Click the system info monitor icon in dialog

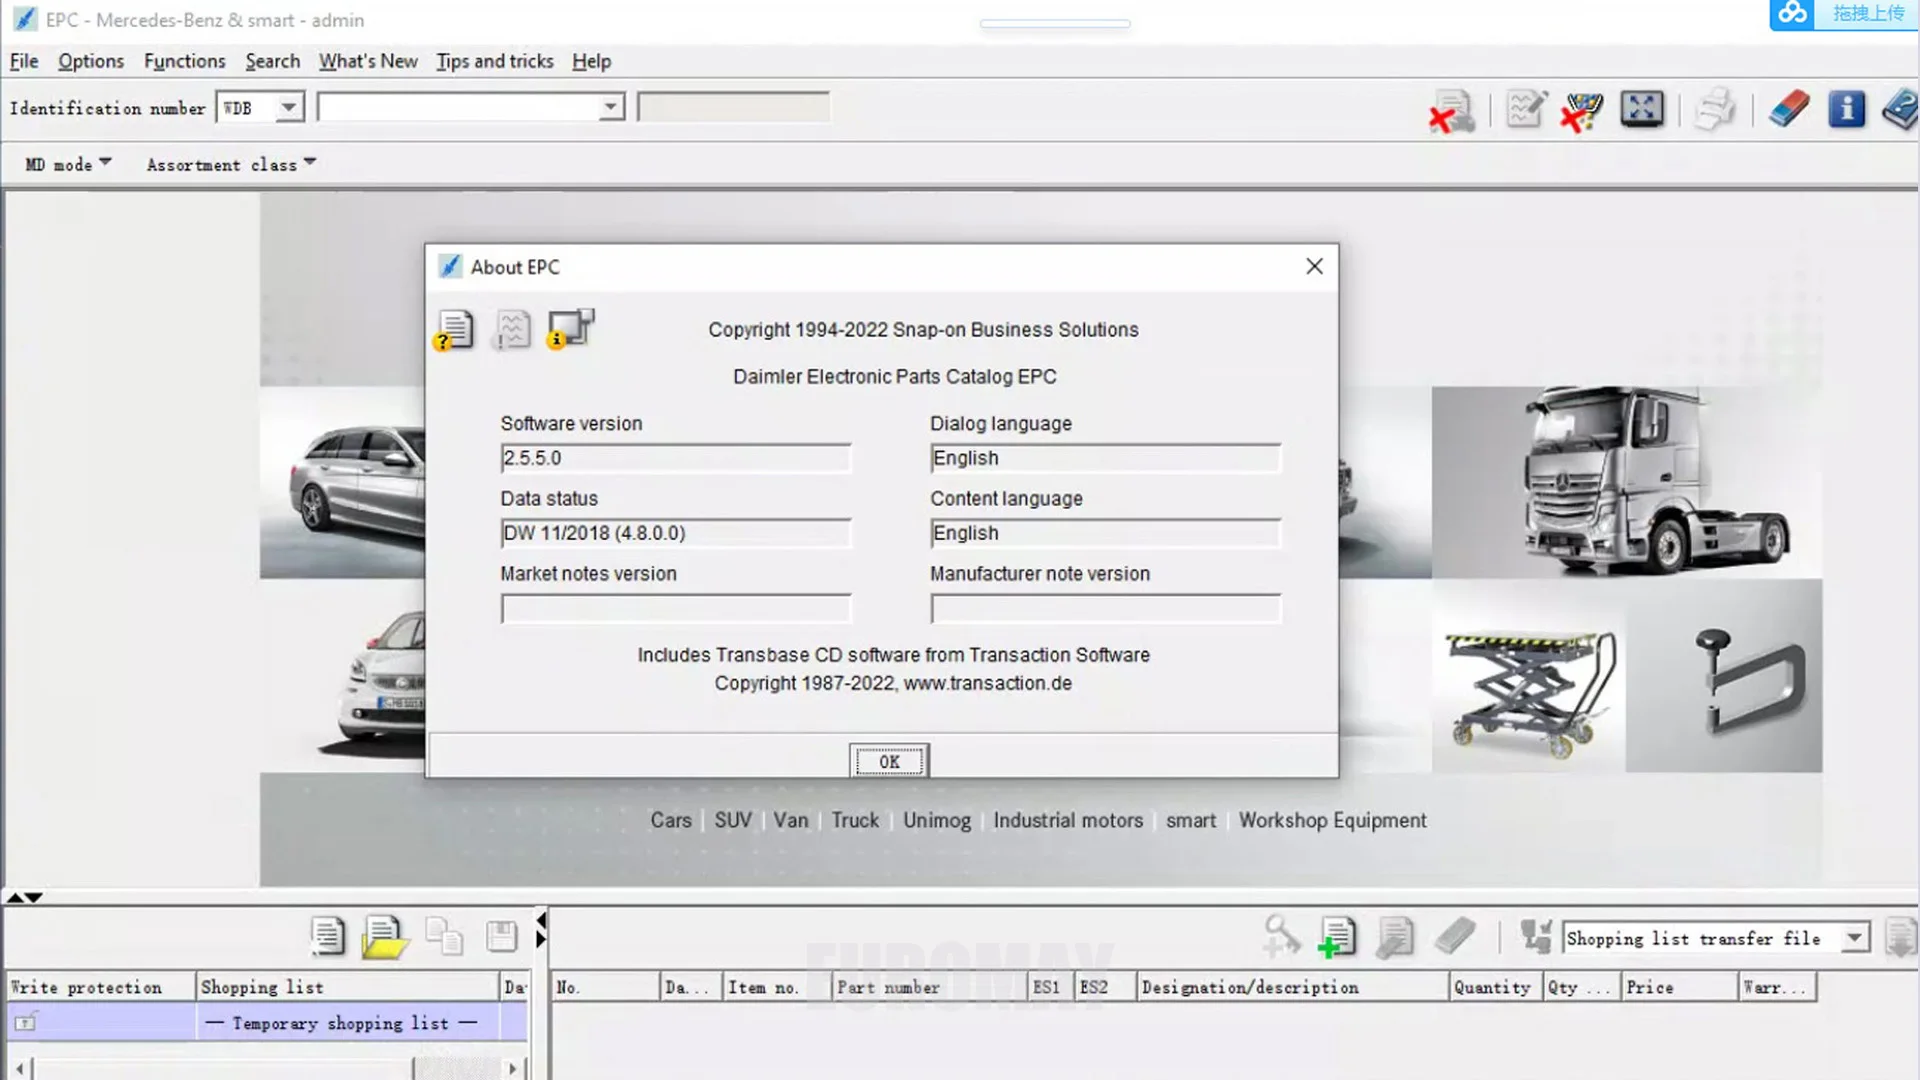570,329
